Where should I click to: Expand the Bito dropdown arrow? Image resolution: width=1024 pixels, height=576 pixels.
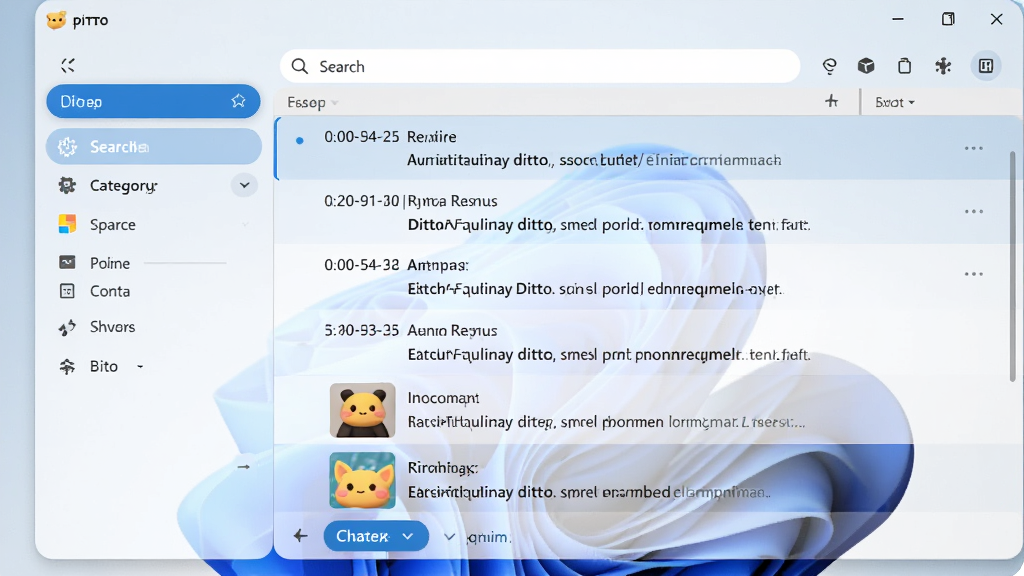pos(140,367)
